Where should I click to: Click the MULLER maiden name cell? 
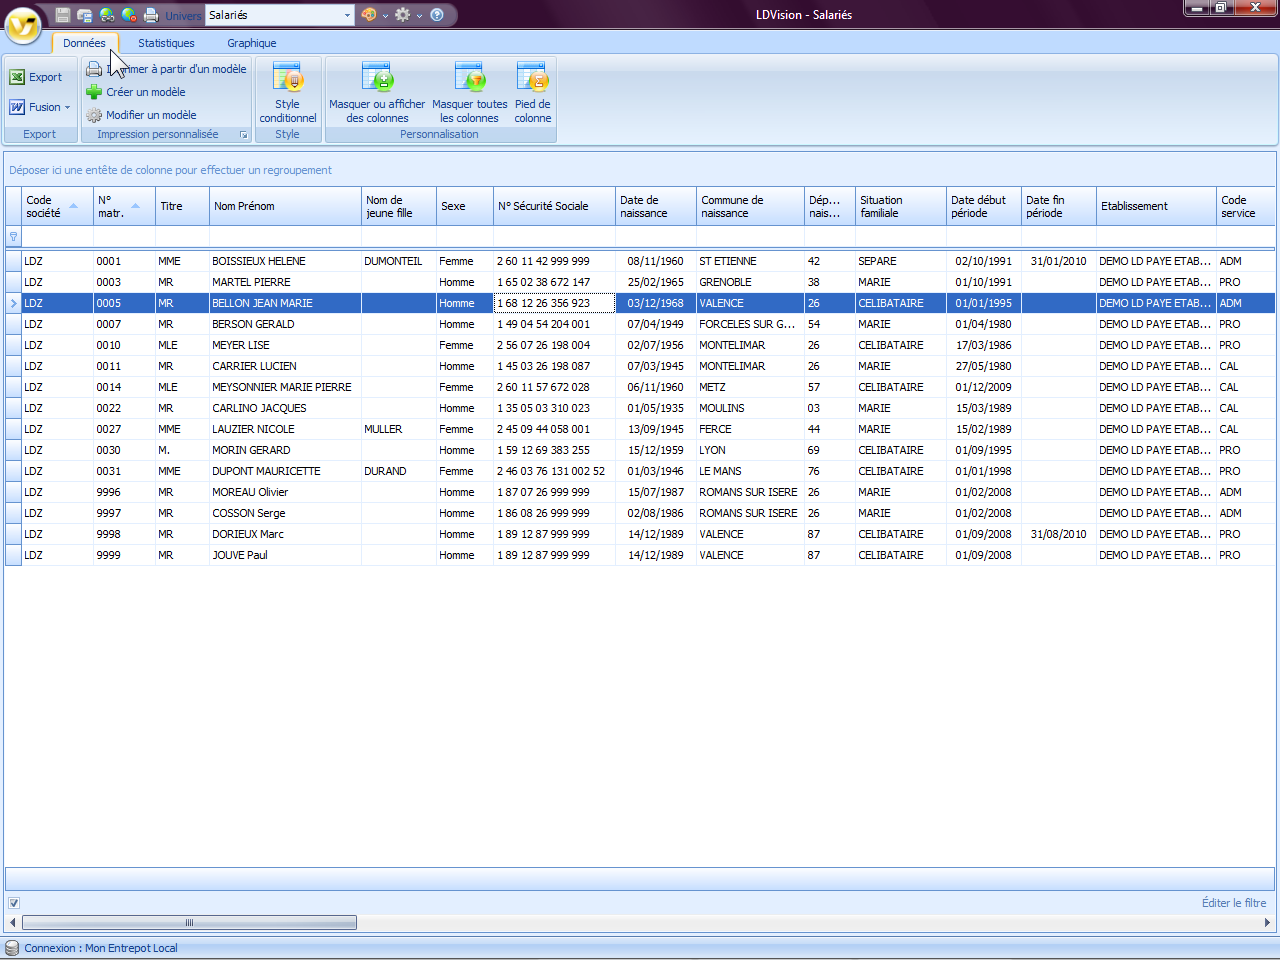(399, 429)
